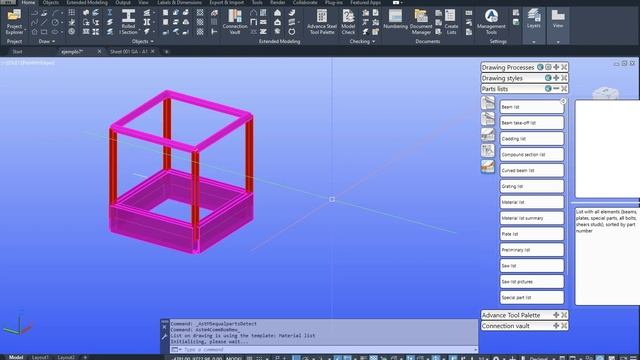Click the line tool in Draw panel
Image resolution: width=640 pixels, height=360 pixels.
[x=44, y=22]
